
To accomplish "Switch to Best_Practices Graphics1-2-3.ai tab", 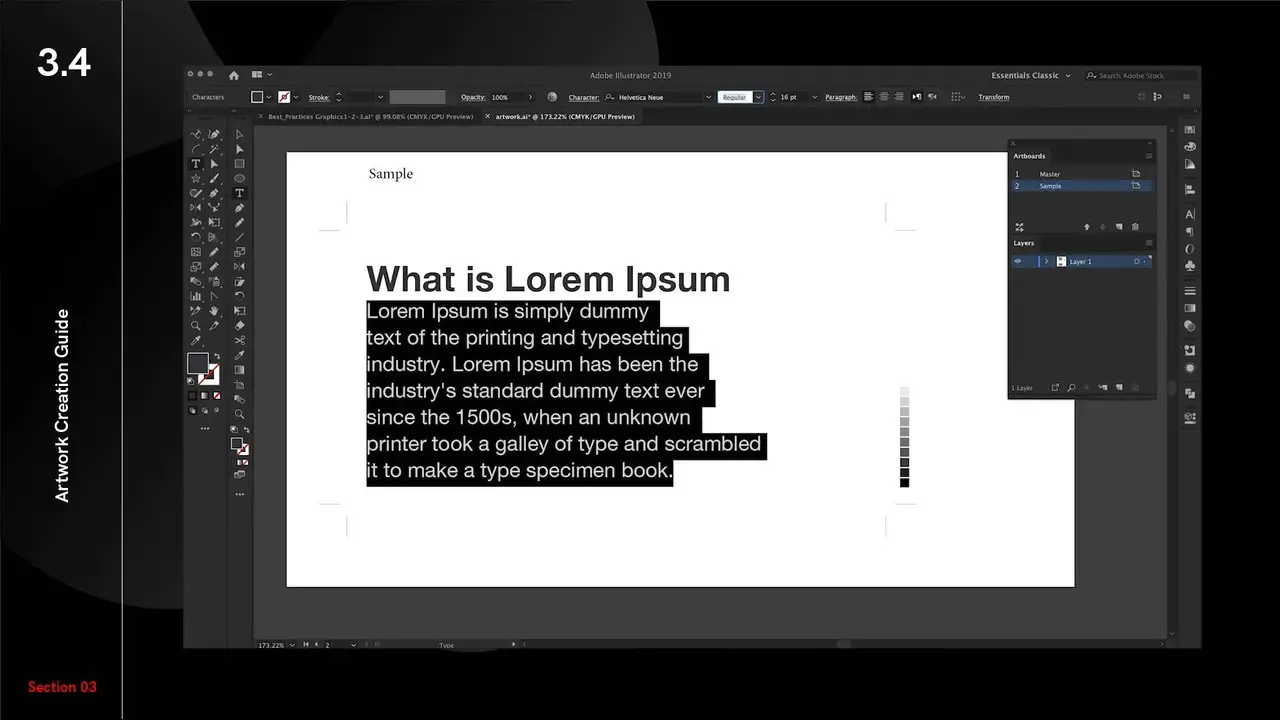I will pyautogui.click(x=370, y=117).
